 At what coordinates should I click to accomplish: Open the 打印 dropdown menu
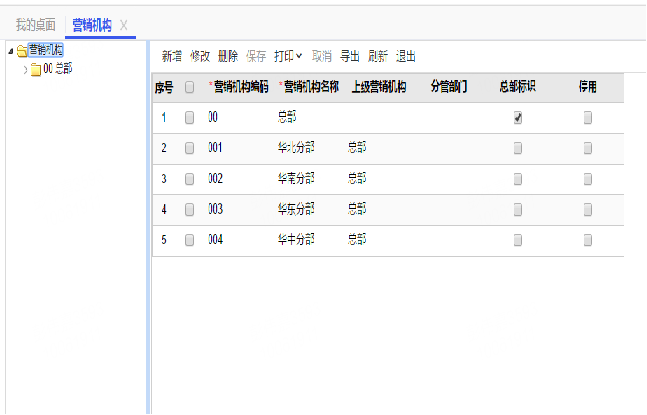click(288, 57)
